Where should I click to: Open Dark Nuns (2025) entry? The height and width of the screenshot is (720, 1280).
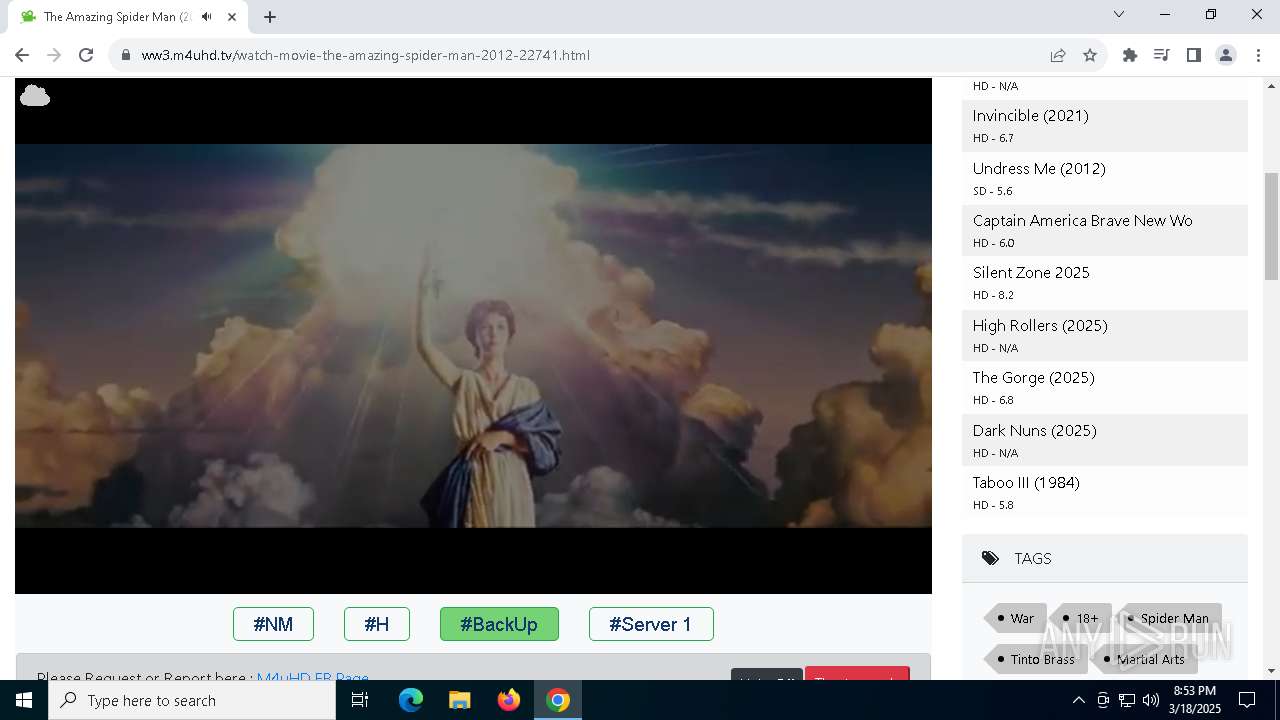coord(1105,440)
